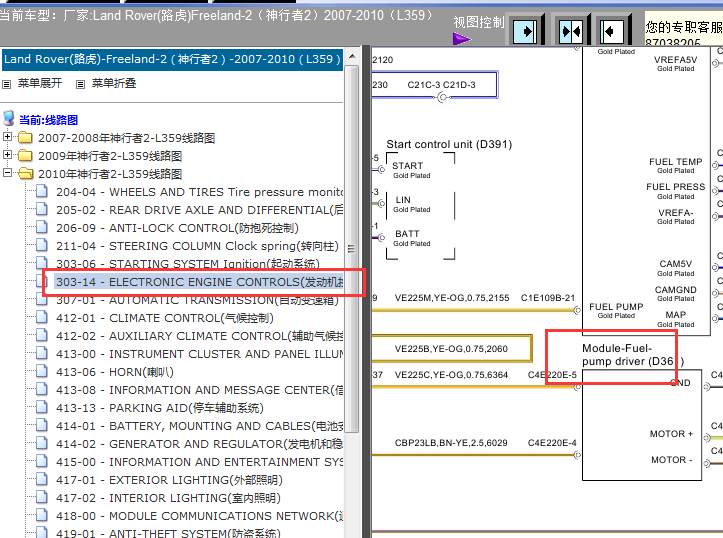
Task: Open 307-01 AUTOMATIC TRANSMISSION diagram
Action: 197,300
